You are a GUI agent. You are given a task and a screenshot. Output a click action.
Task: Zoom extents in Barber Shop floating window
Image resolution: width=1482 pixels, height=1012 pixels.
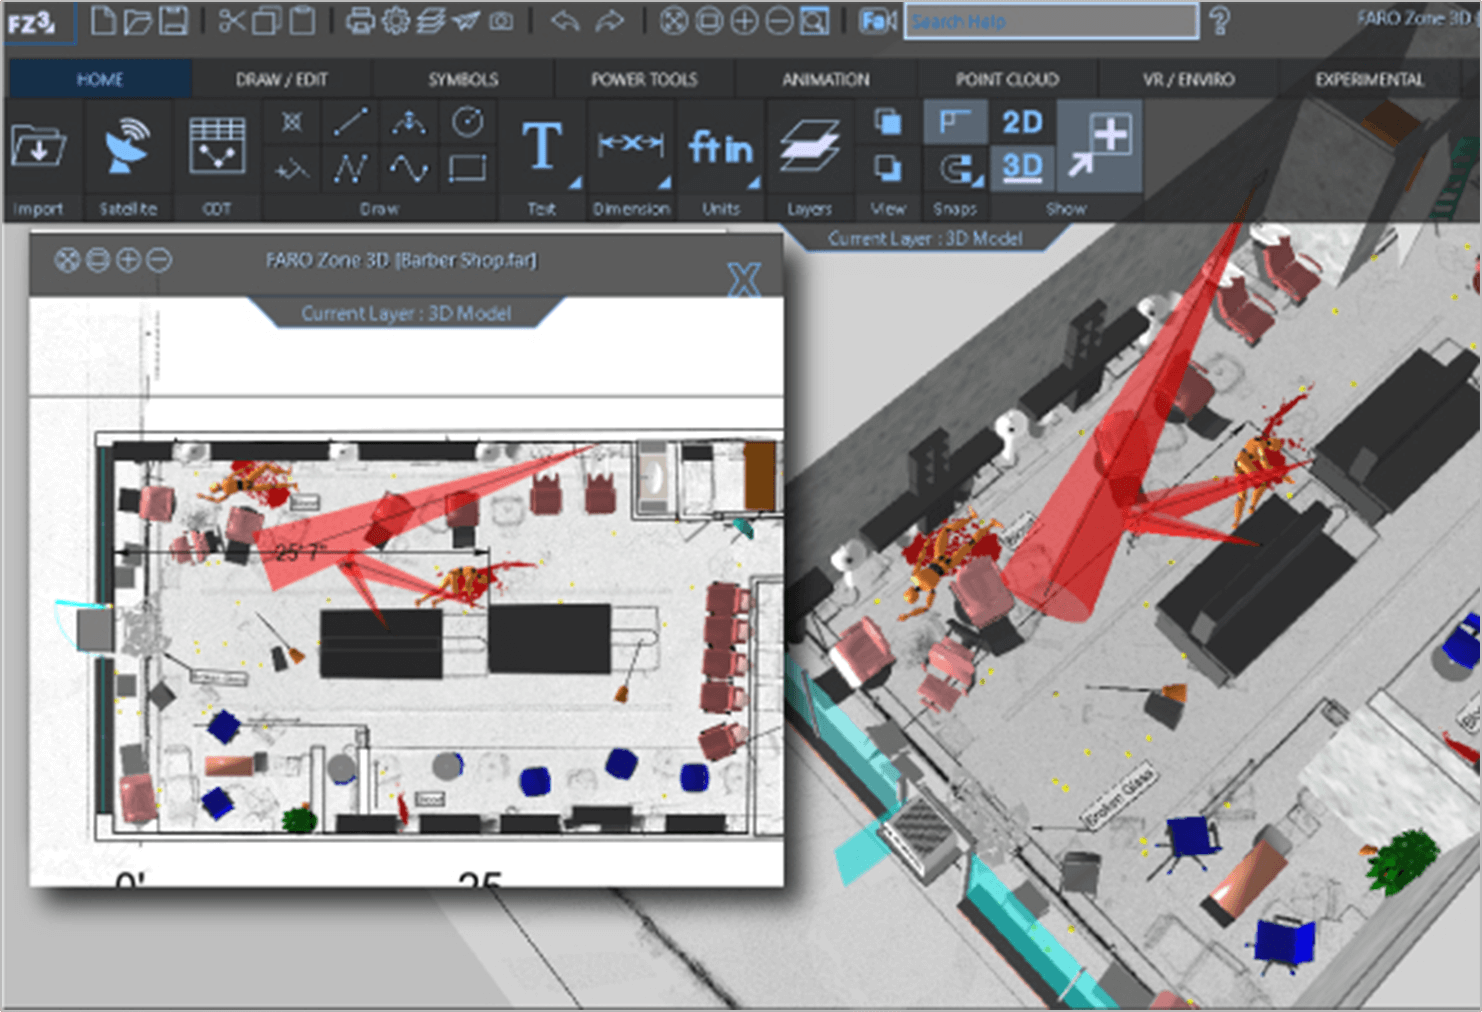[67, 260]
